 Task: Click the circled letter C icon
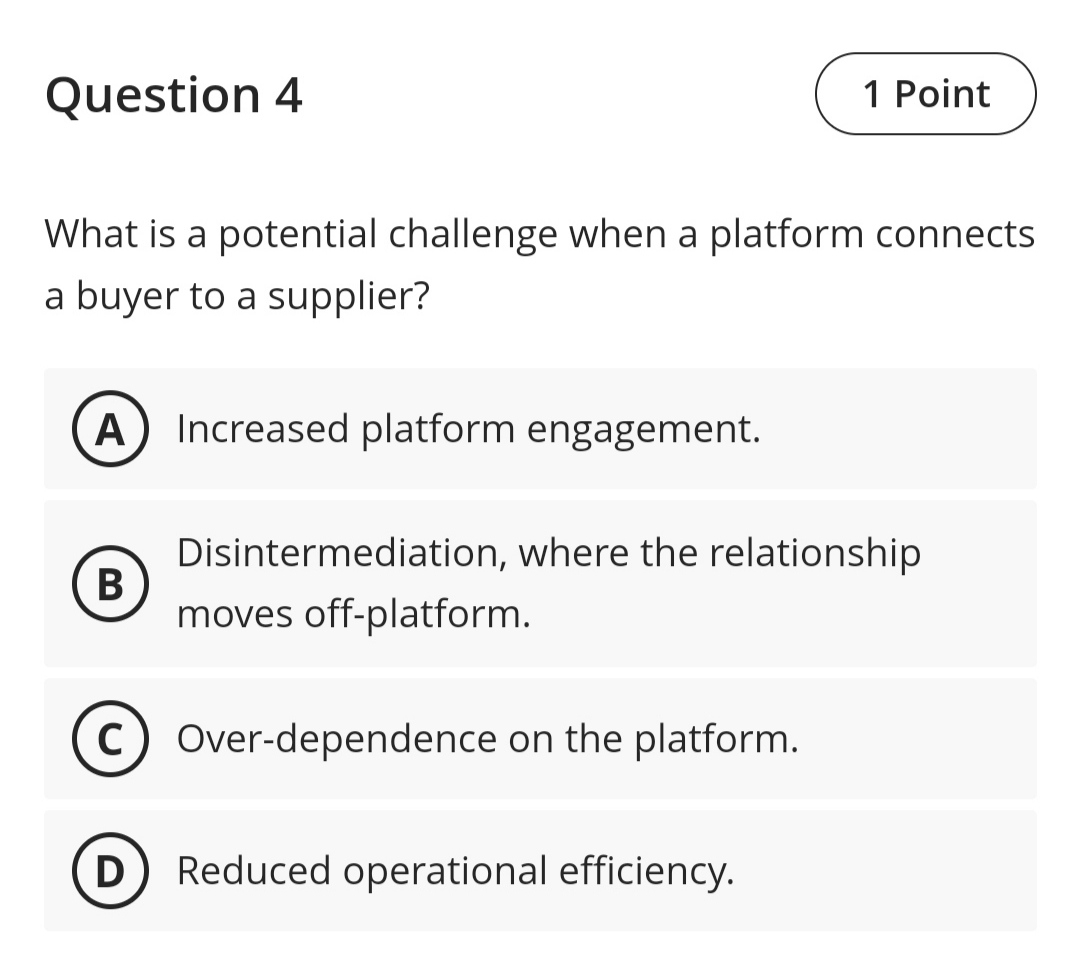pos(110,738)
